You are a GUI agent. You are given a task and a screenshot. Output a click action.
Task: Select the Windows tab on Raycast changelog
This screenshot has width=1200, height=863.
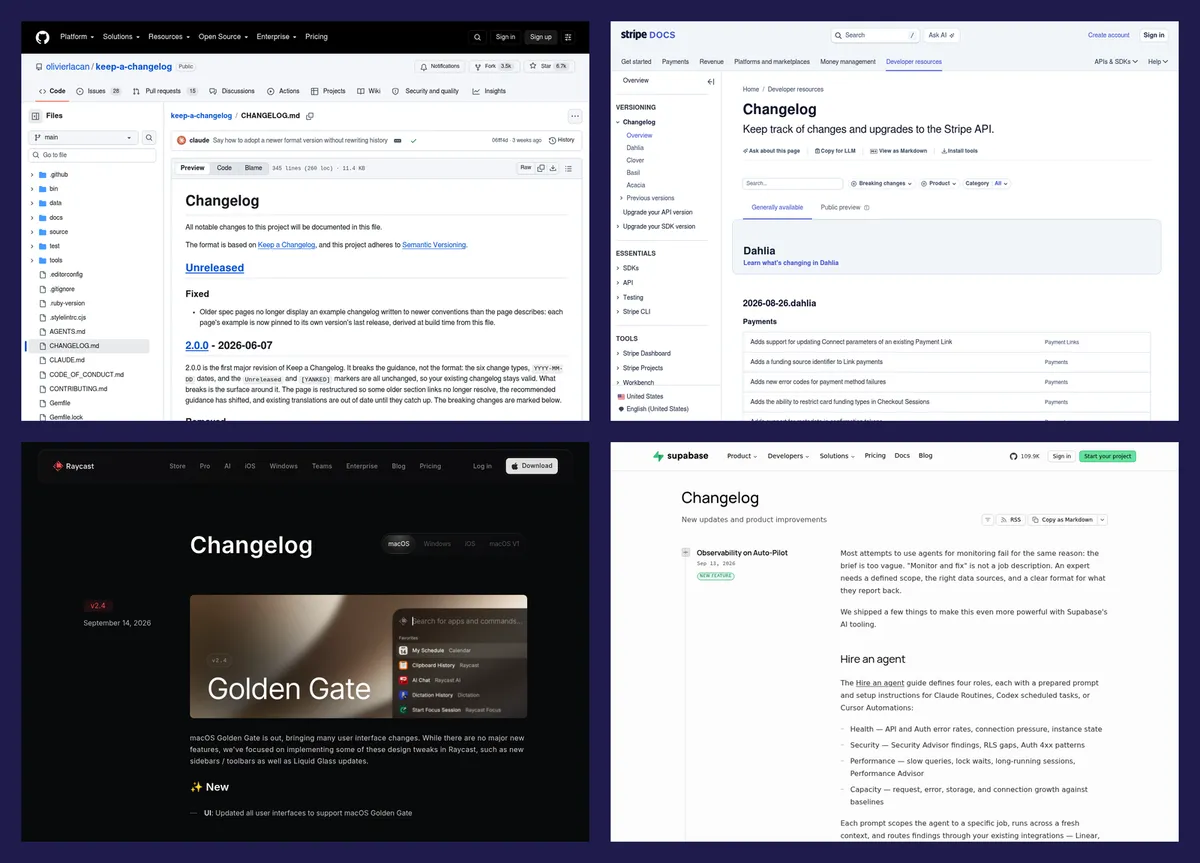pyautogui.click(x=437, y=544)
